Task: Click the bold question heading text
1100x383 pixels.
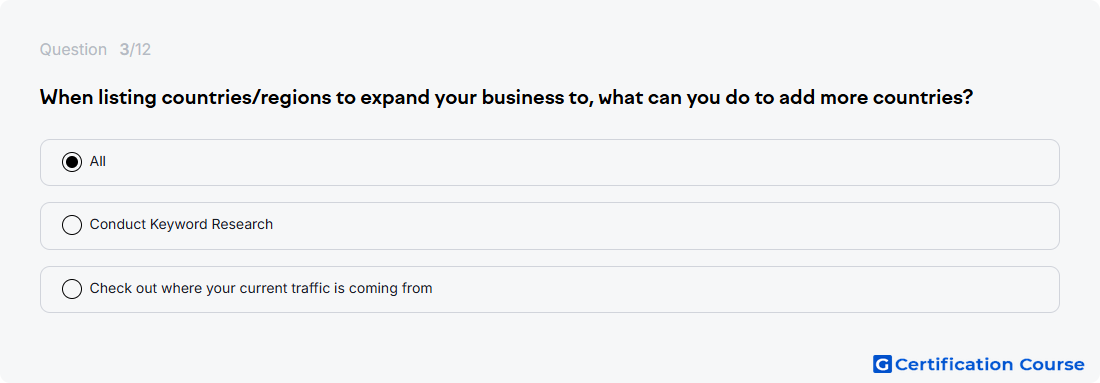Action: 506,98
